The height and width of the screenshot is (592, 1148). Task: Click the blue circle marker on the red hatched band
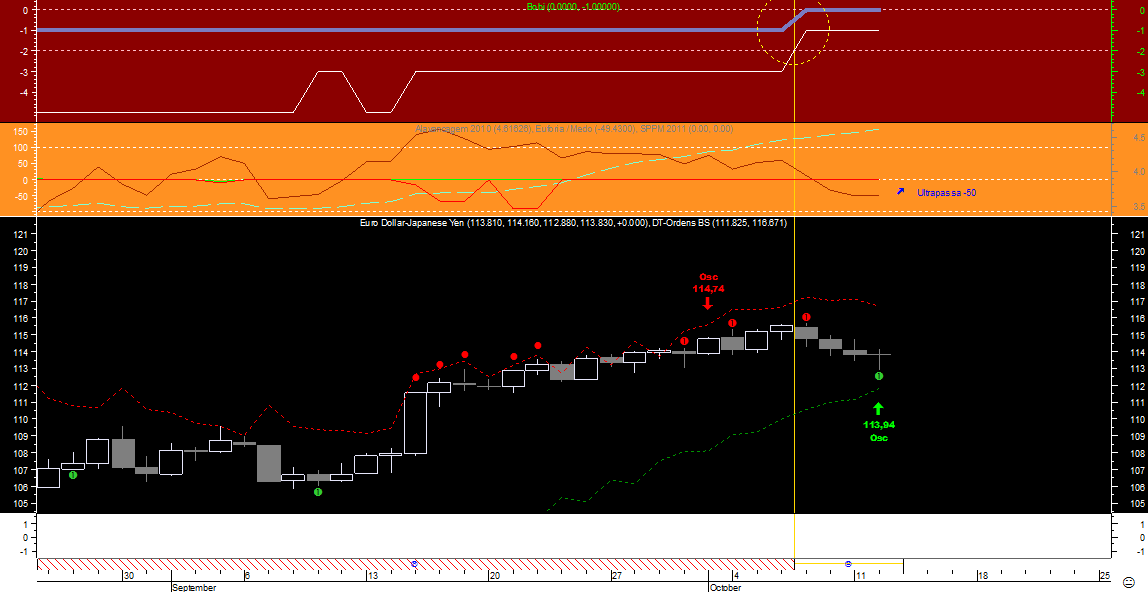(414, 564)
